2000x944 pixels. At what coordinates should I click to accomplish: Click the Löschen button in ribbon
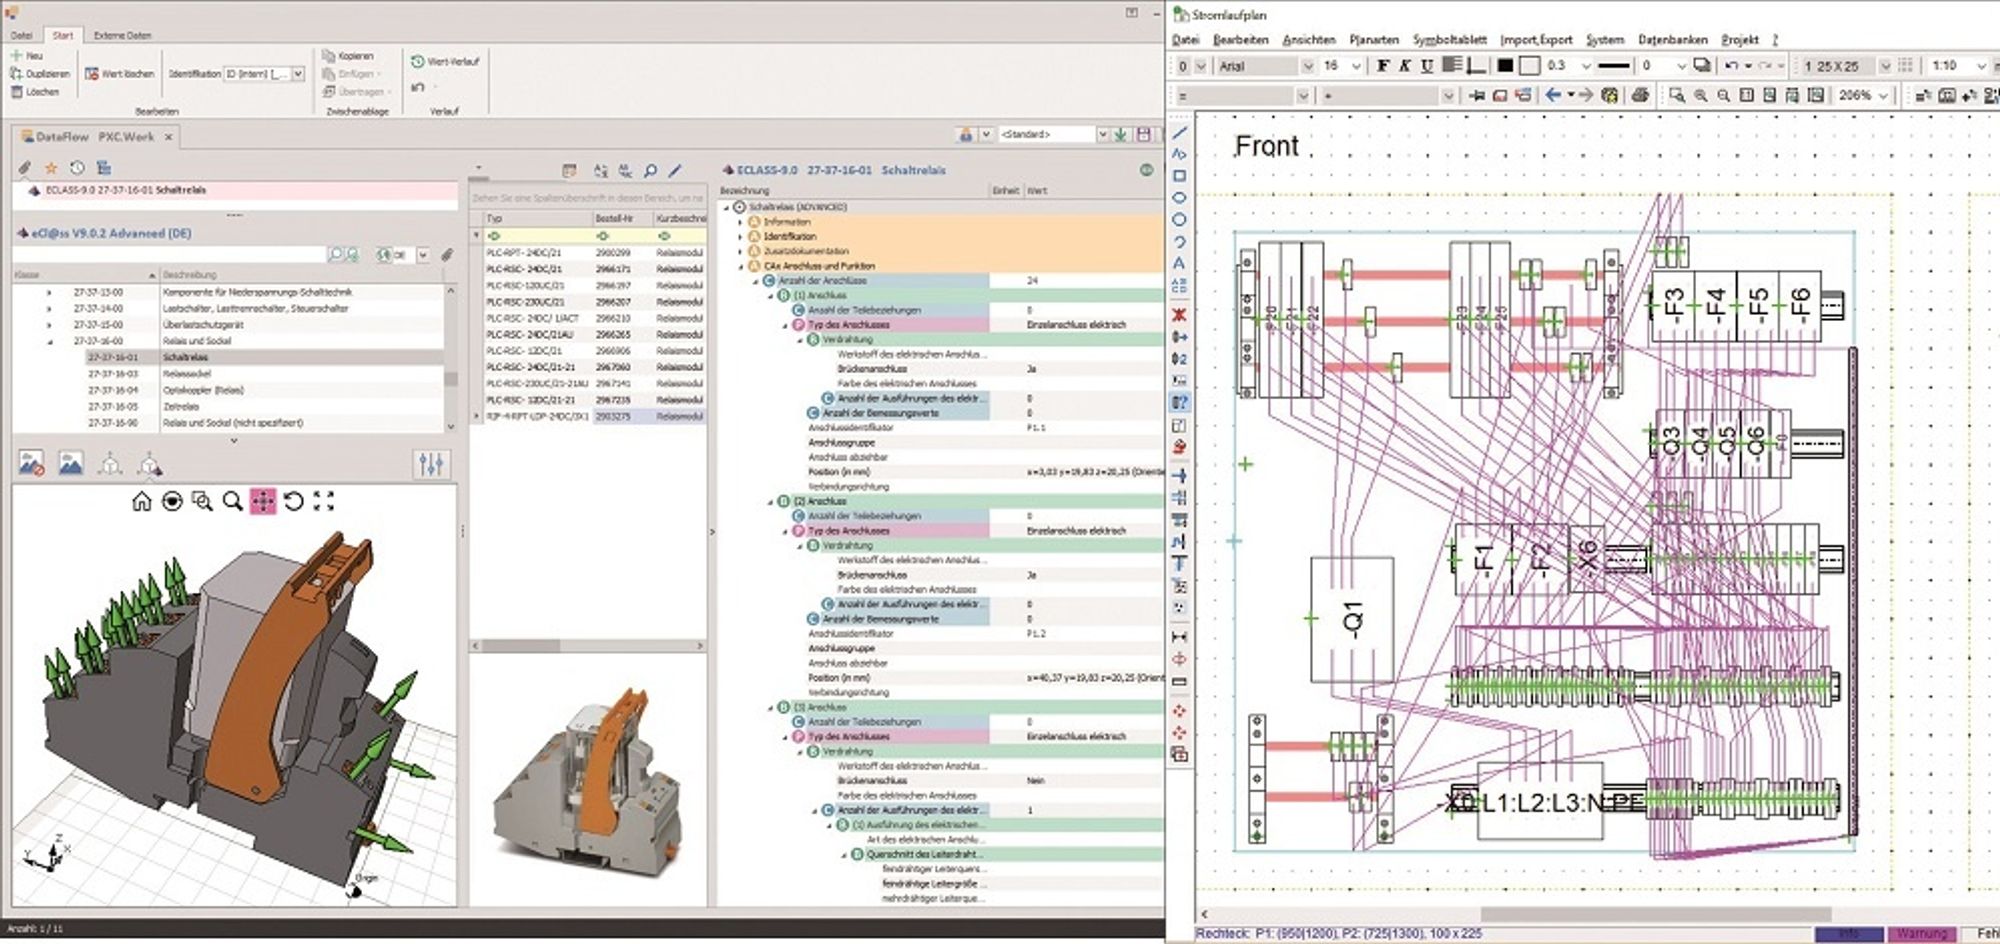35,92
